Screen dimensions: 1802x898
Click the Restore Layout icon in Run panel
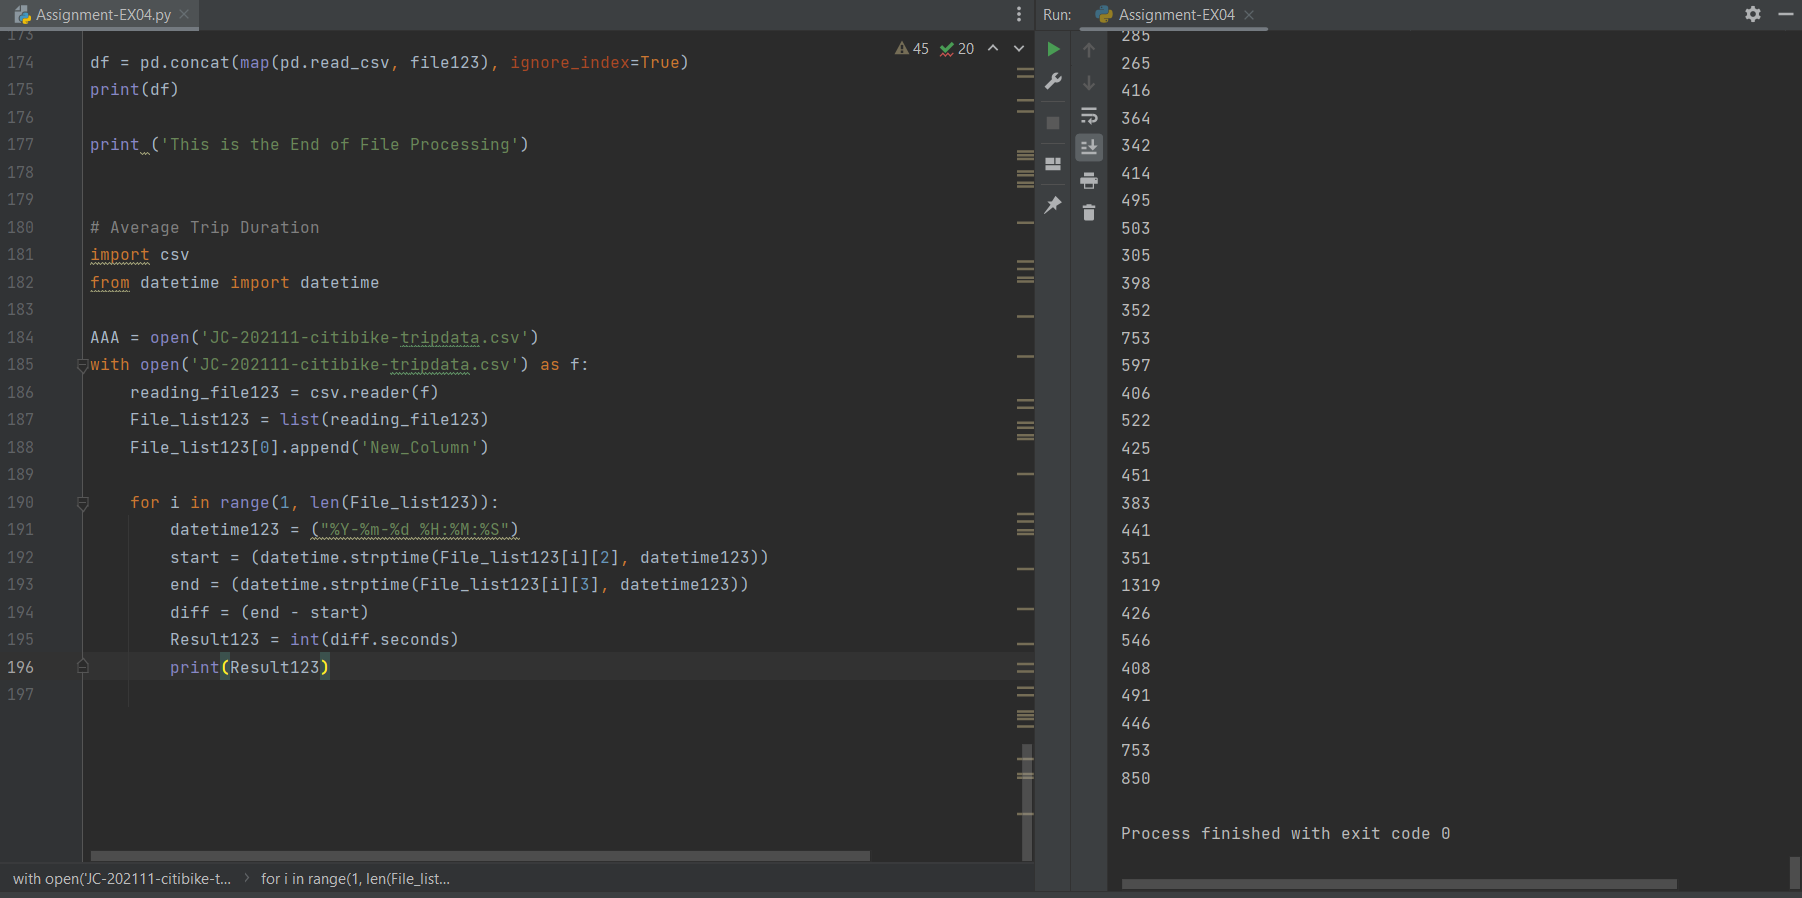(1053, 164)
